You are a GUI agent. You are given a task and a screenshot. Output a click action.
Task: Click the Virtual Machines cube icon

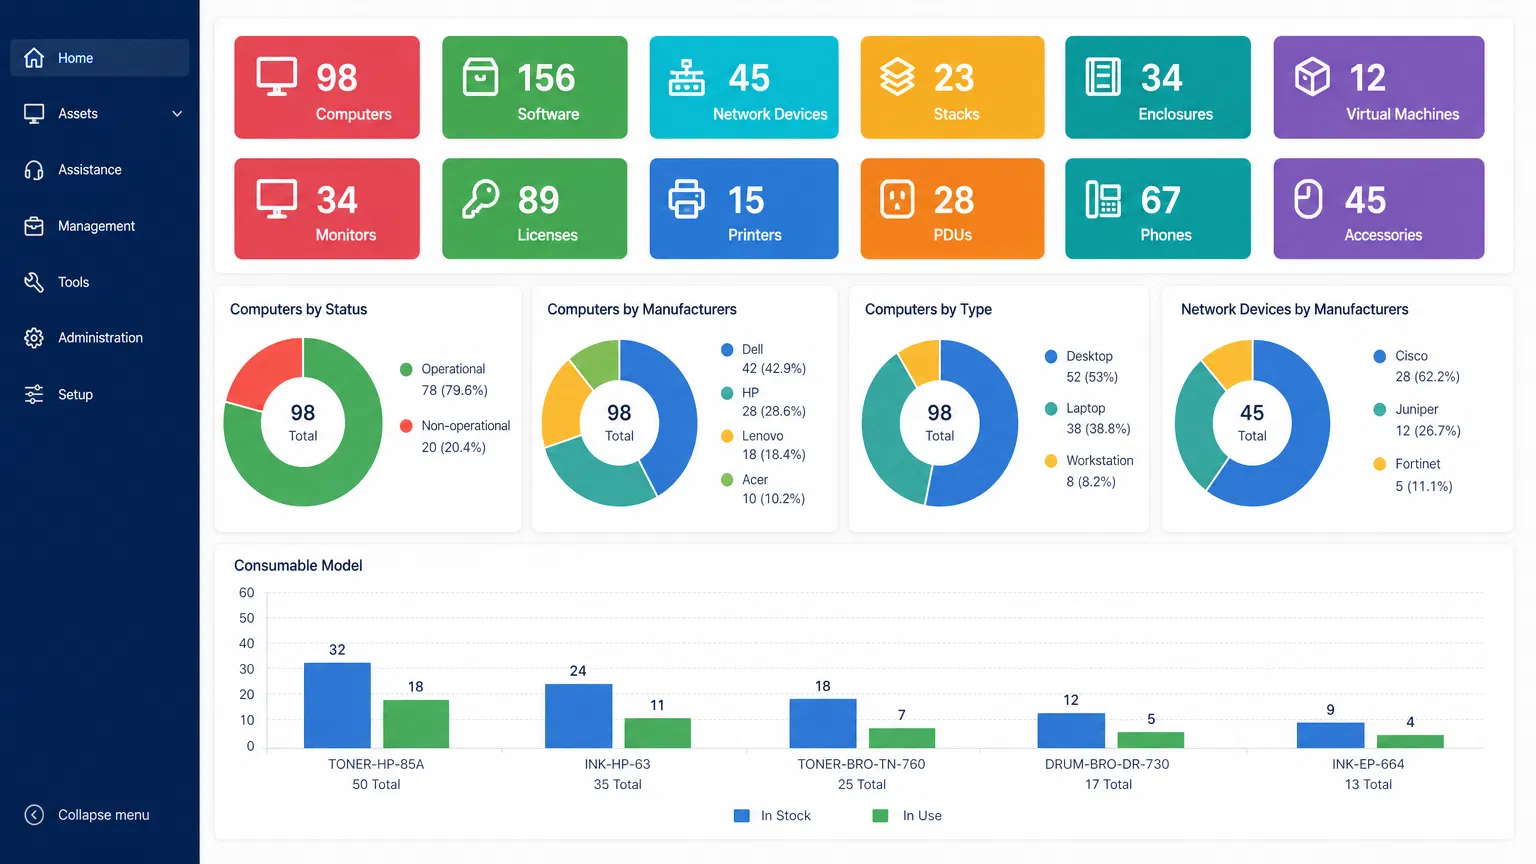(1312, 77)
